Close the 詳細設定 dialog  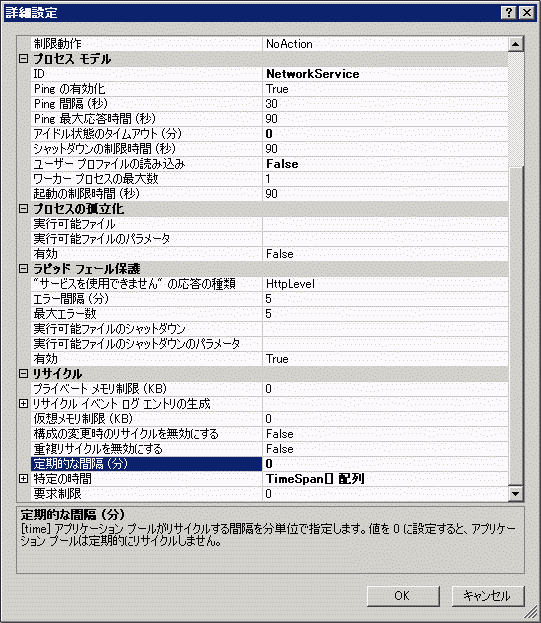click(527, 13)
